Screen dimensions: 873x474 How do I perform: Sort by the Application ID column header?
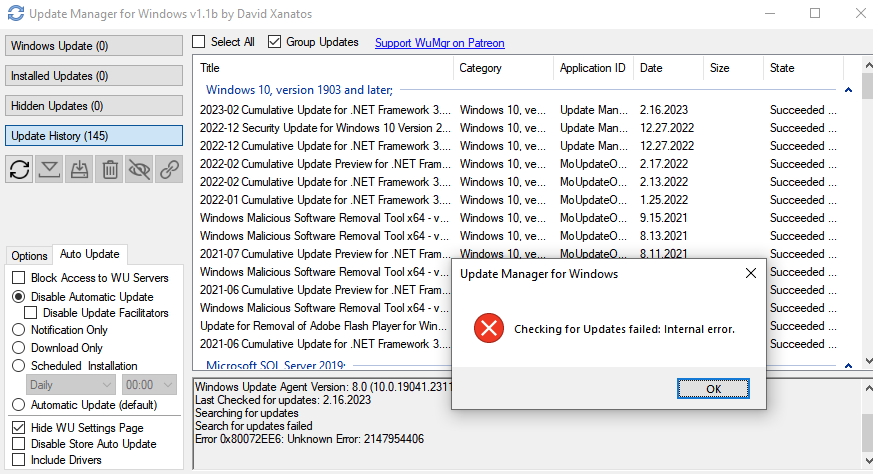pyautogui.click(x=594, y=68)
